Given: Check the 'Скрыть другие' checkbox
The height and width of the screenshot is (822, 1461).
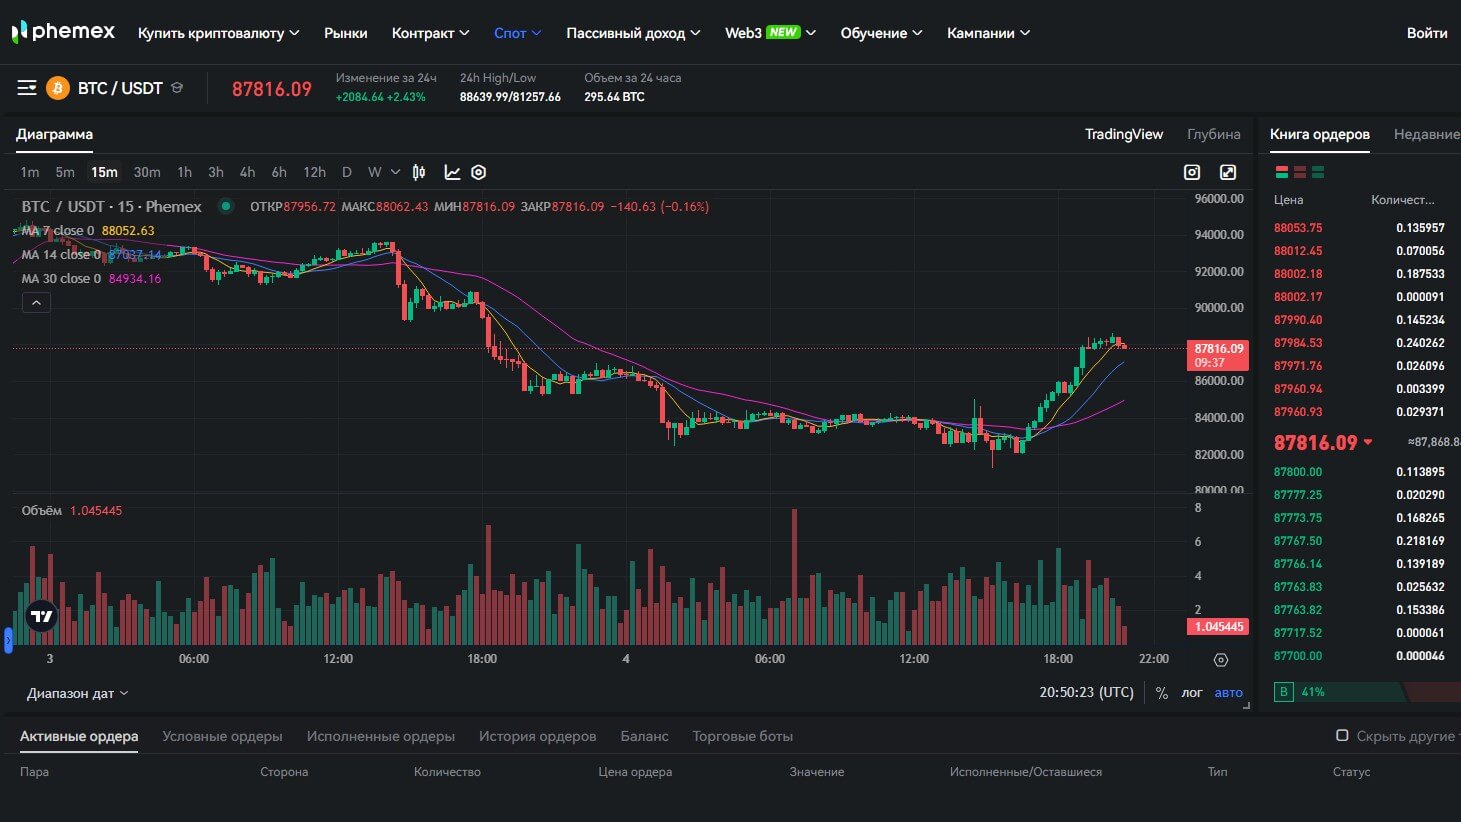Looking at the screenshot, I should (x=1342, y=736).
